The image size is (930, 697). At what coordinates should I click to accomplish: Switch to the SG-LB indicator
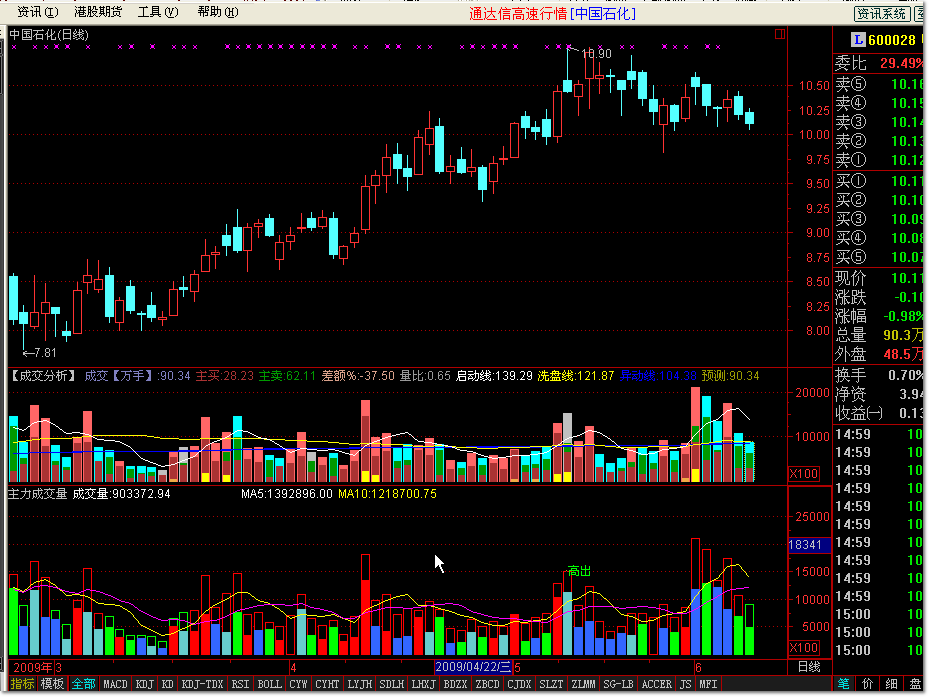pos(619,684)
